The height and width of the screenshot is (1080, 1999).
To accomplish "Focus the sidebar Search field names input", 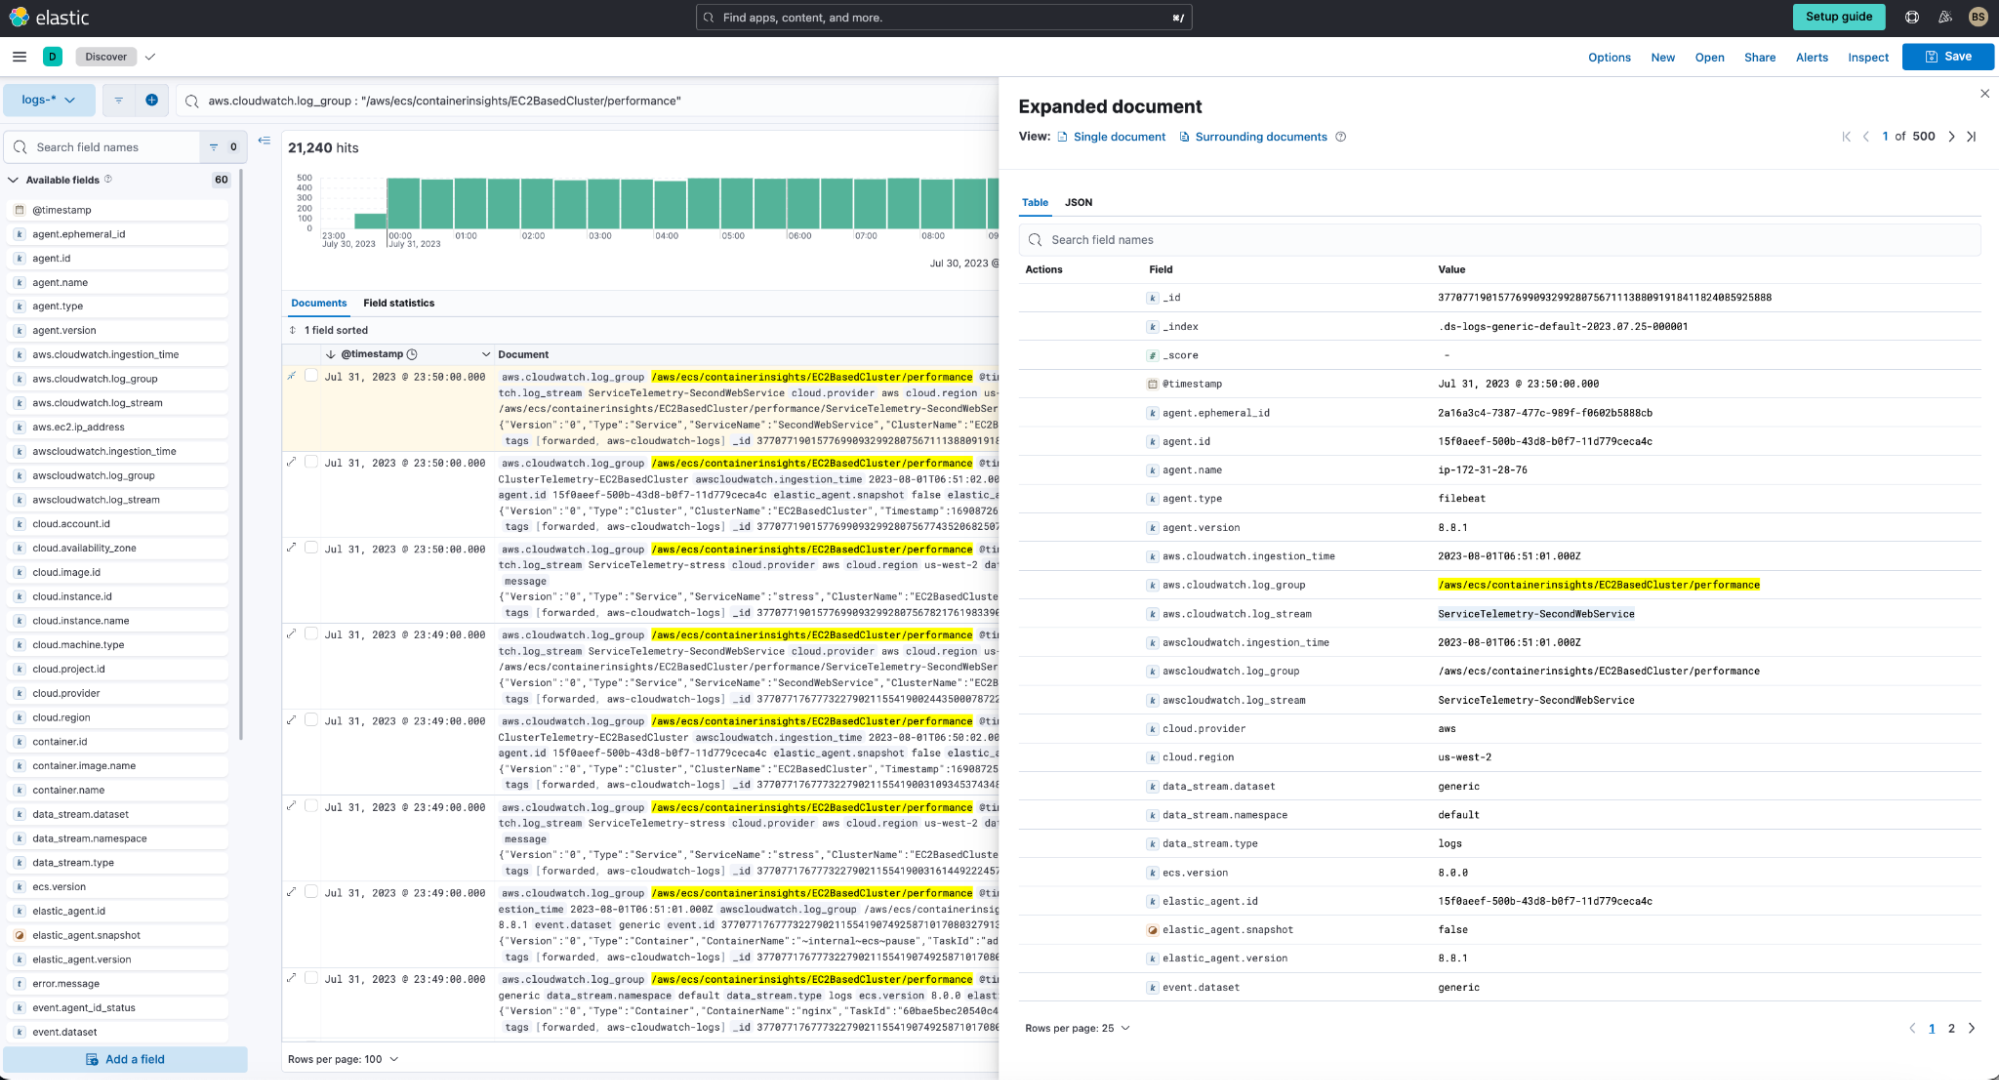I will click(103, 147).
